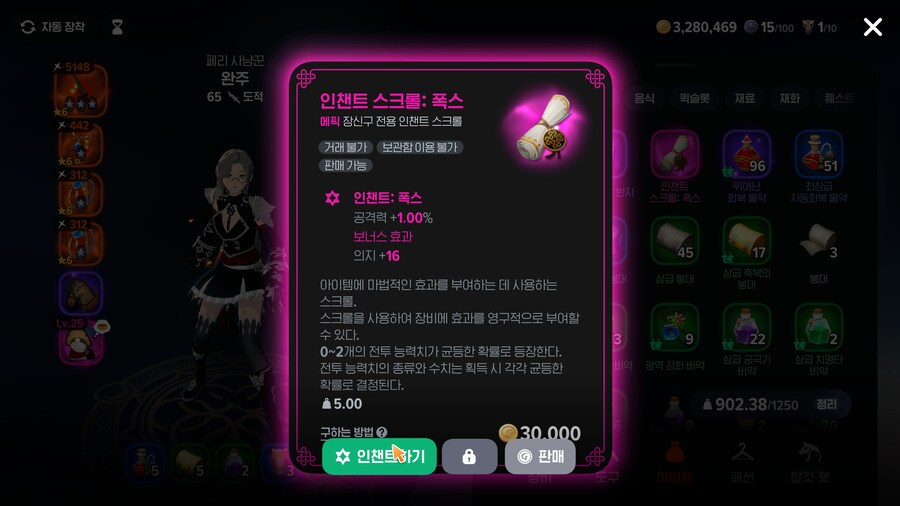Click the 정리 sort inventory button
Screen dimensions: 900x506
(826, 404)
